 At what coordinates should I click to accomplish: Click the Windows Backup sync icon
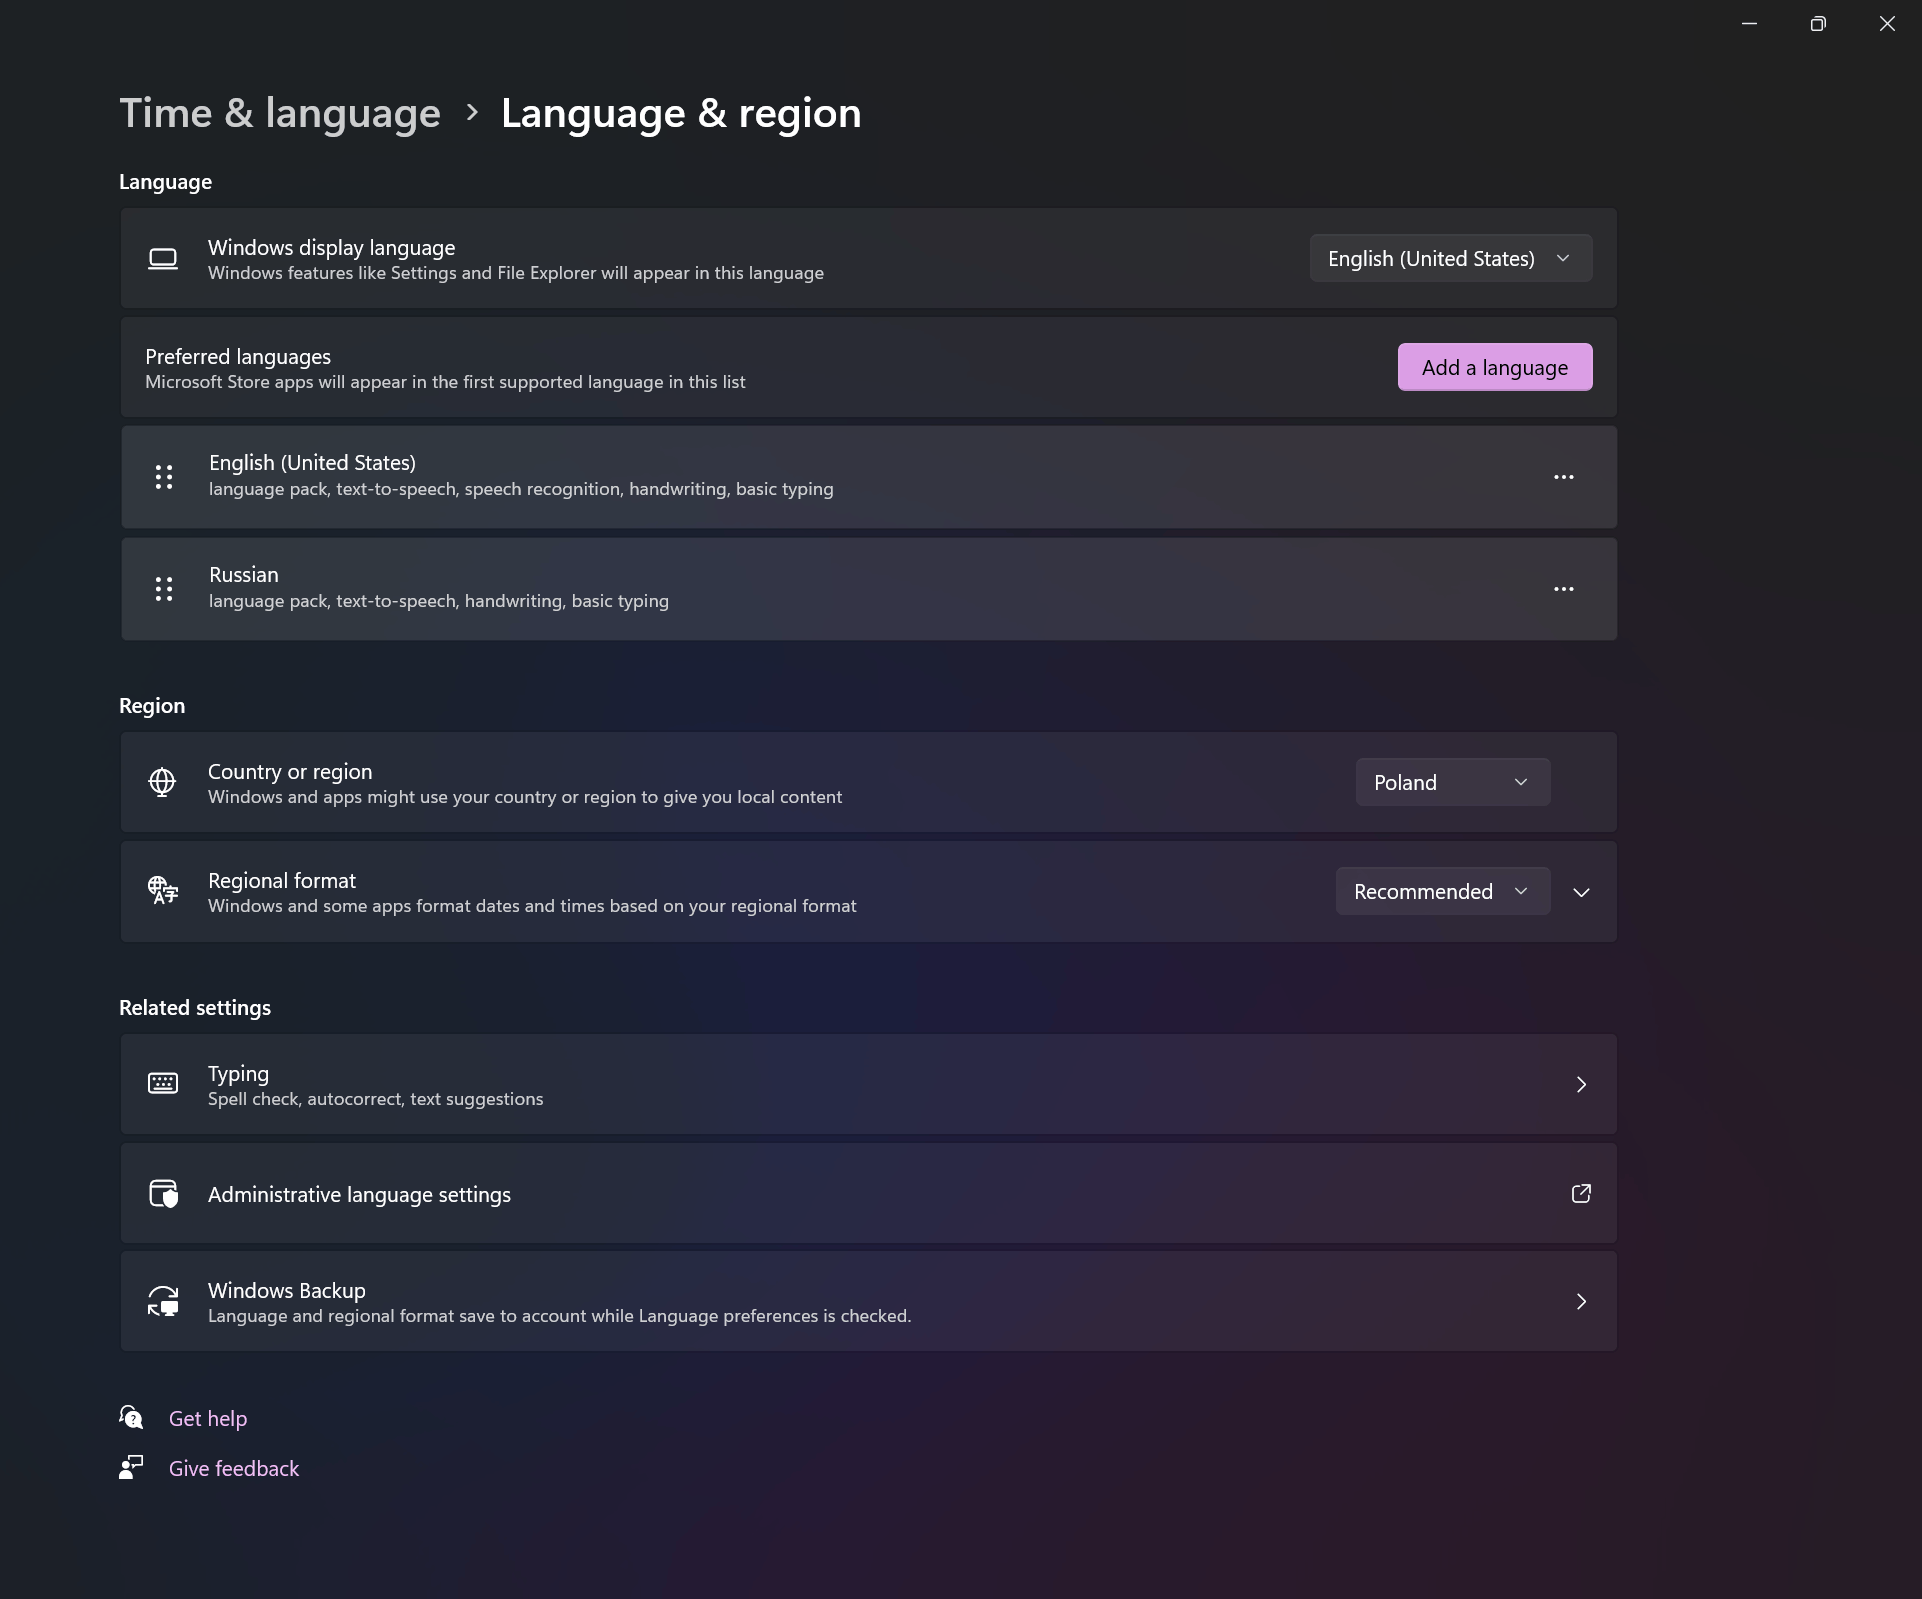click(162, 1301)
